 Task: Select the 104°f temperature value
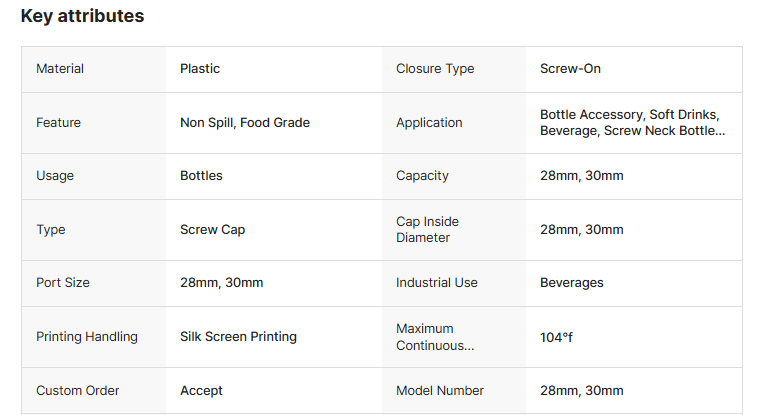556,337
